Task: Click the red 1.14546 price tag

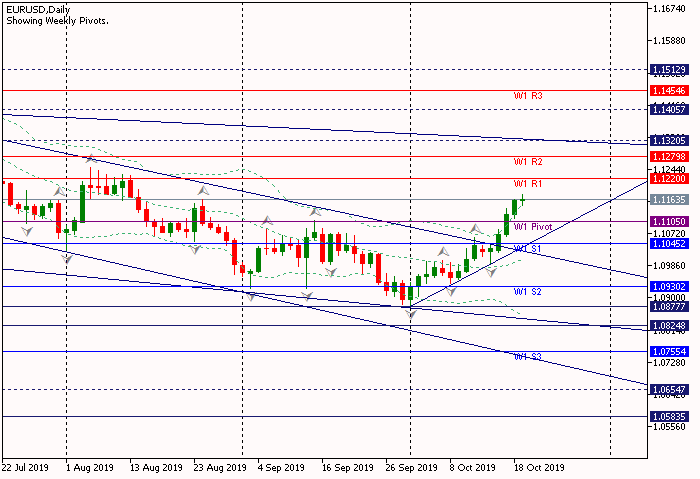Action: (667, 90)
